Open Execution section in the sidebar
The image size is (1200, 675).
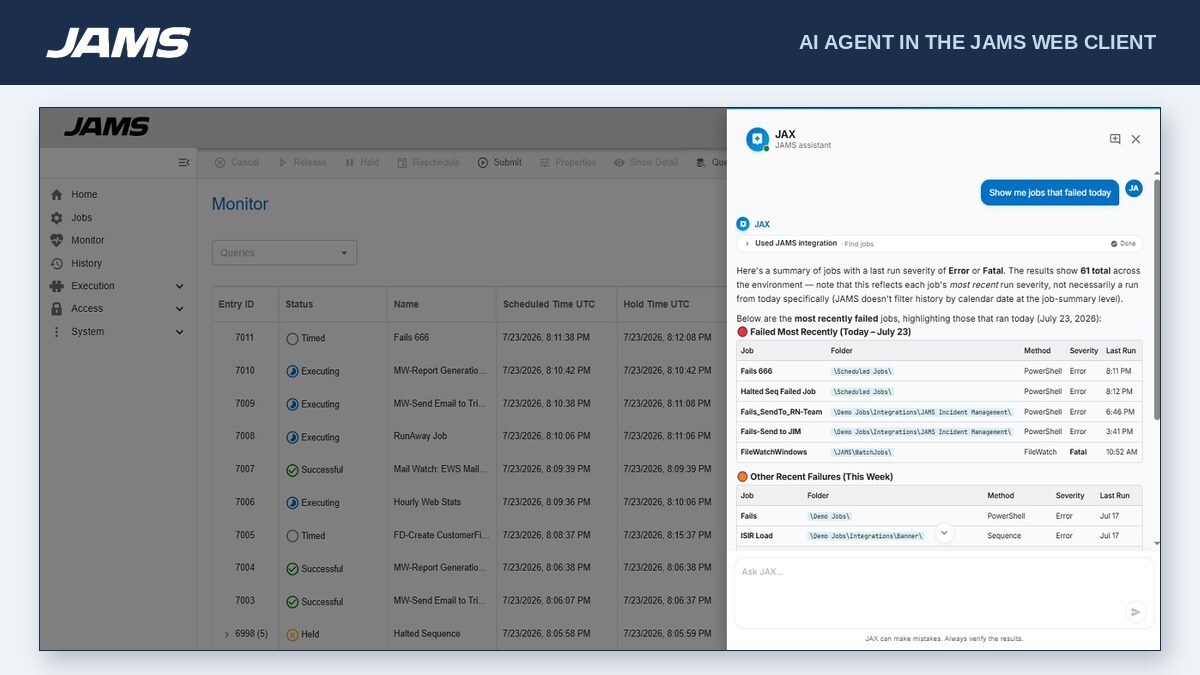click(92, 286)
